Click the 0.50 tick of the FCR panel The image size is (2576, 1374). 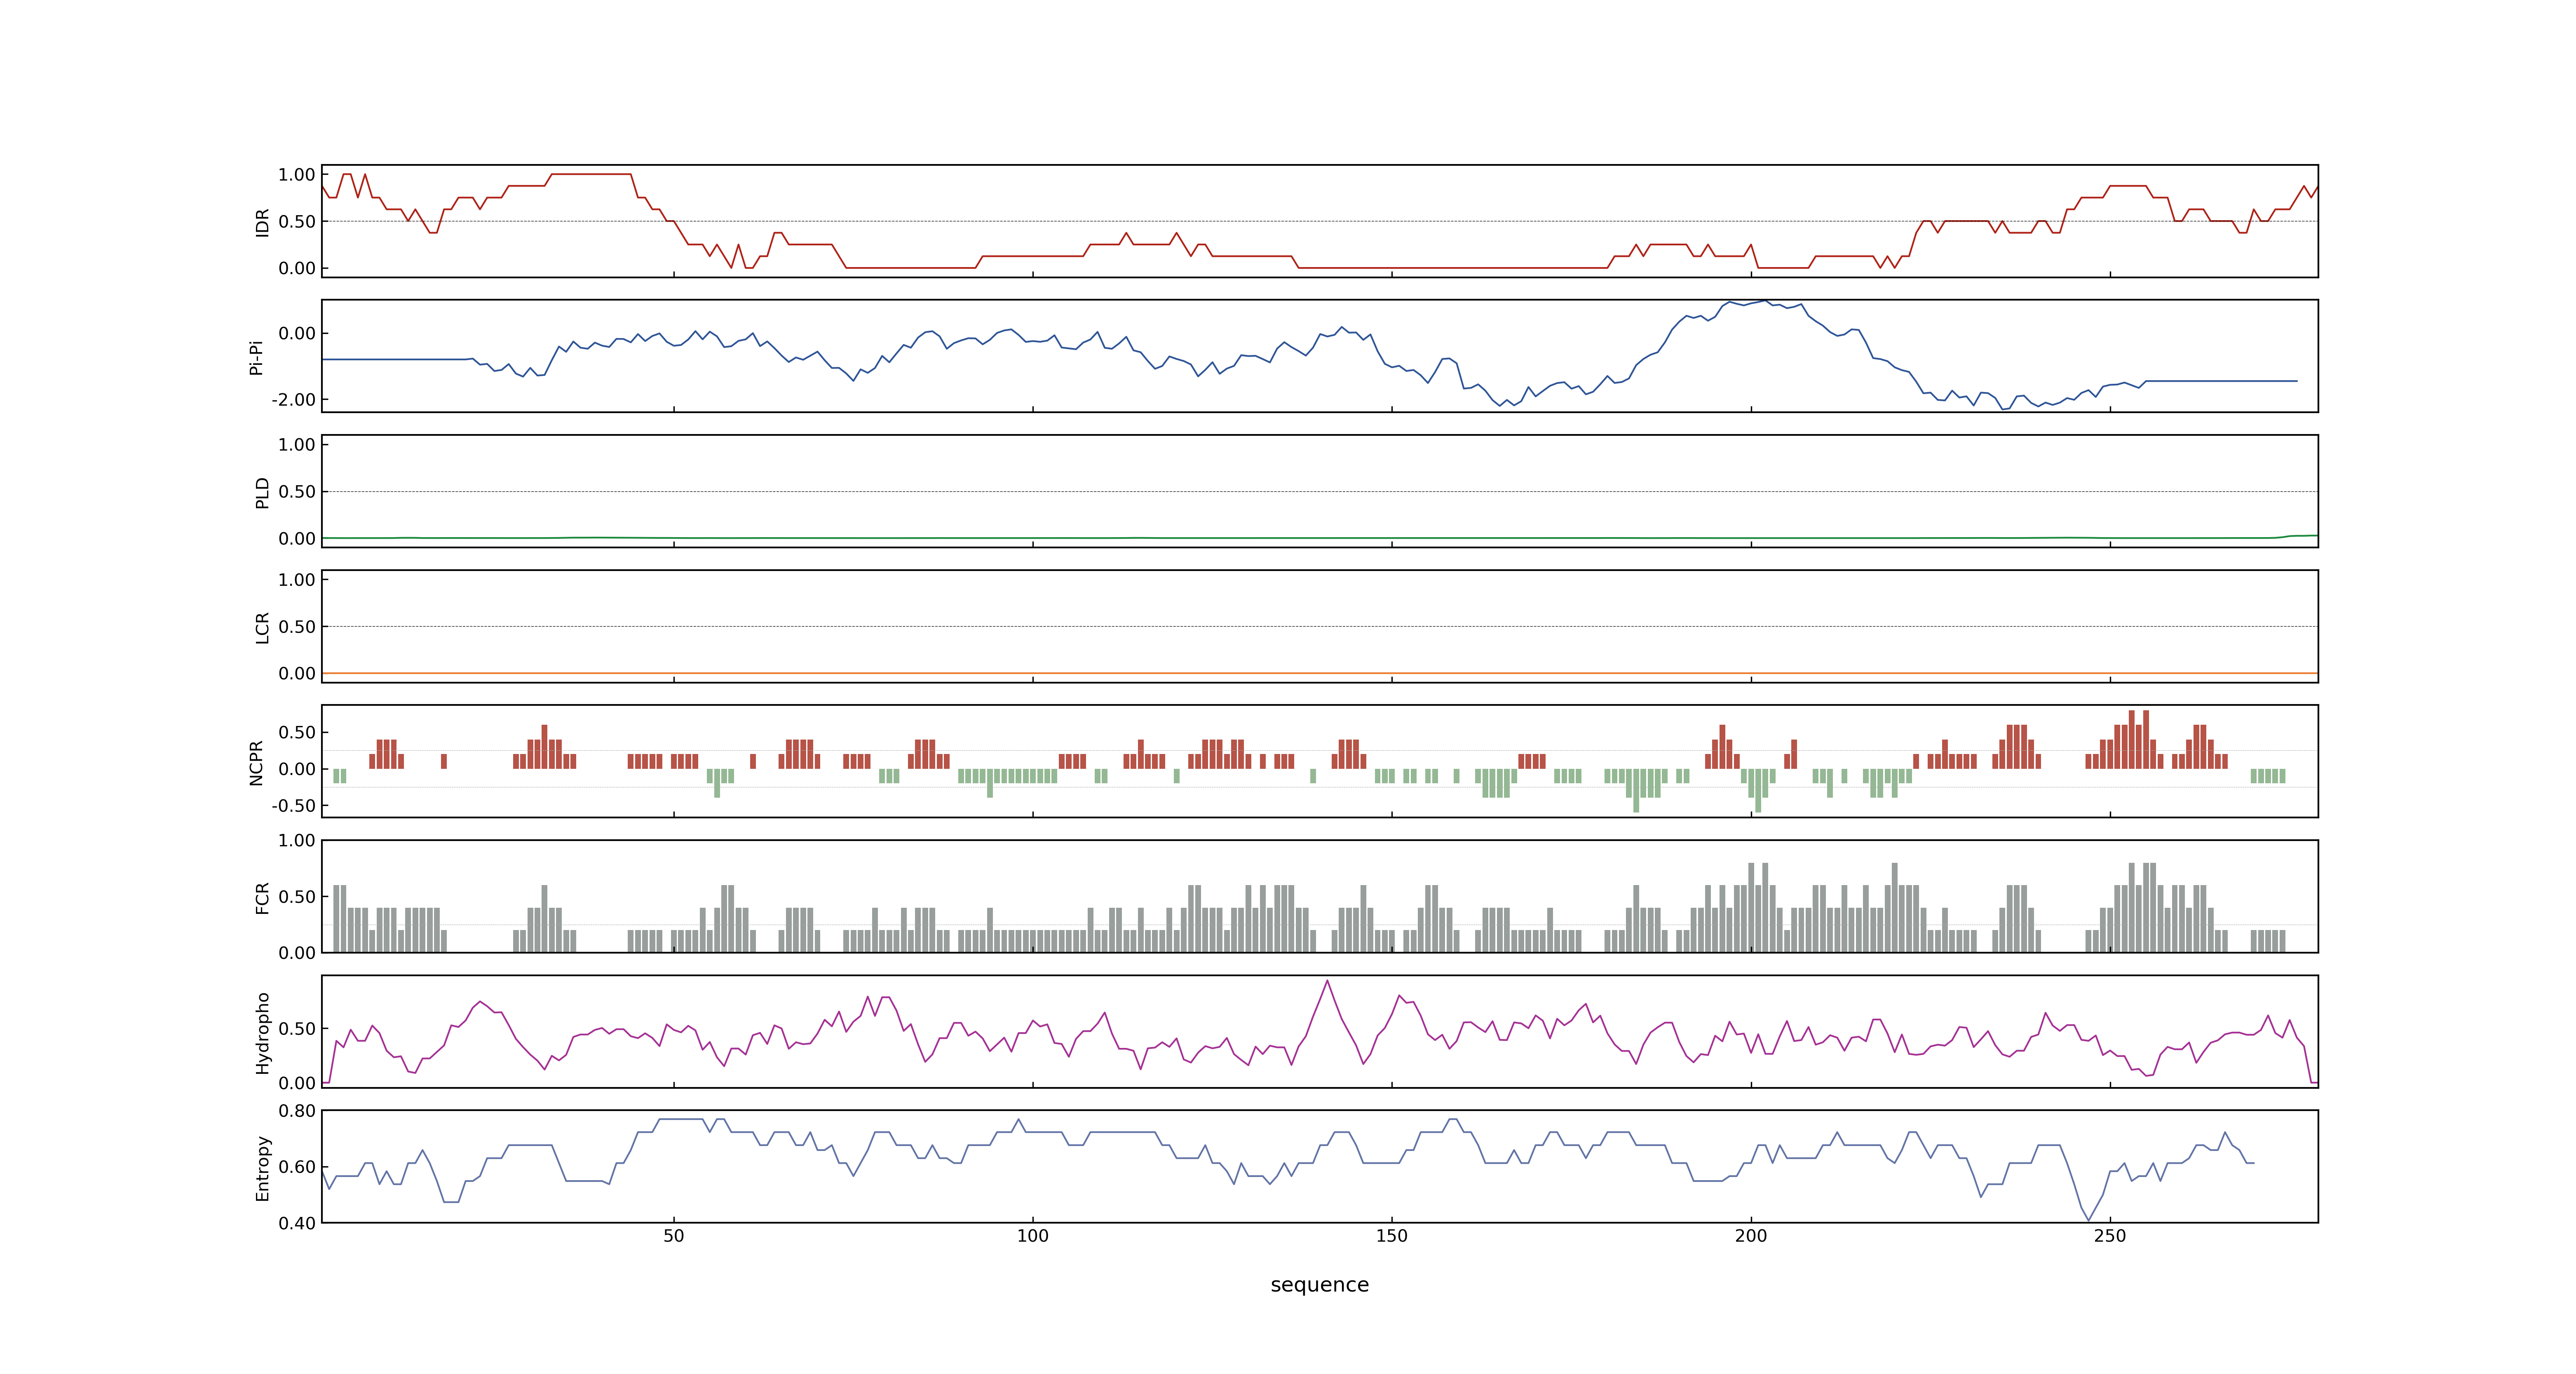click(x=297, y=897)
